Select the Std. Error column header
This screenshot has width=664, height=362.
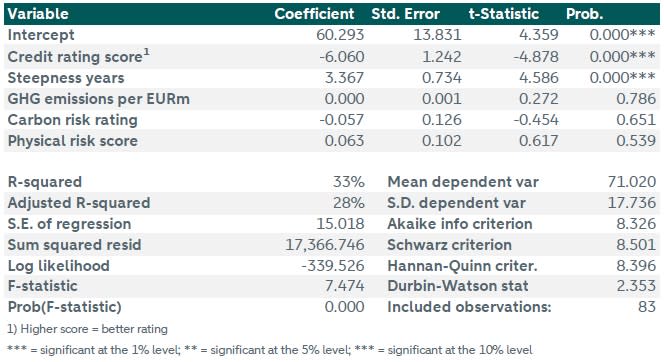pos(405,14)
